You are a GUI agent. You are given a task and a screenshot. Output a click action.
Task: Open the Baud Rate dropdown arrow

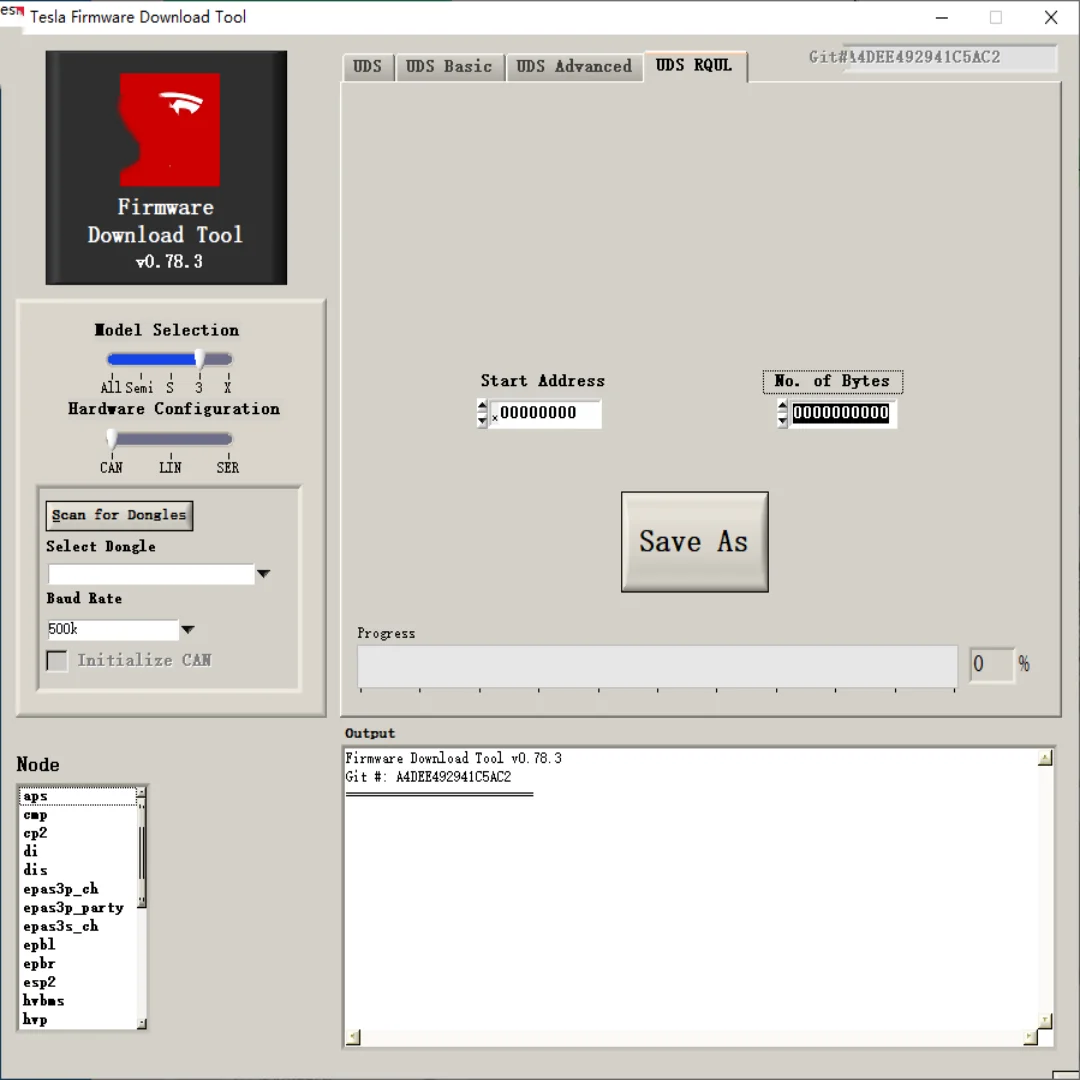(187, 630)
